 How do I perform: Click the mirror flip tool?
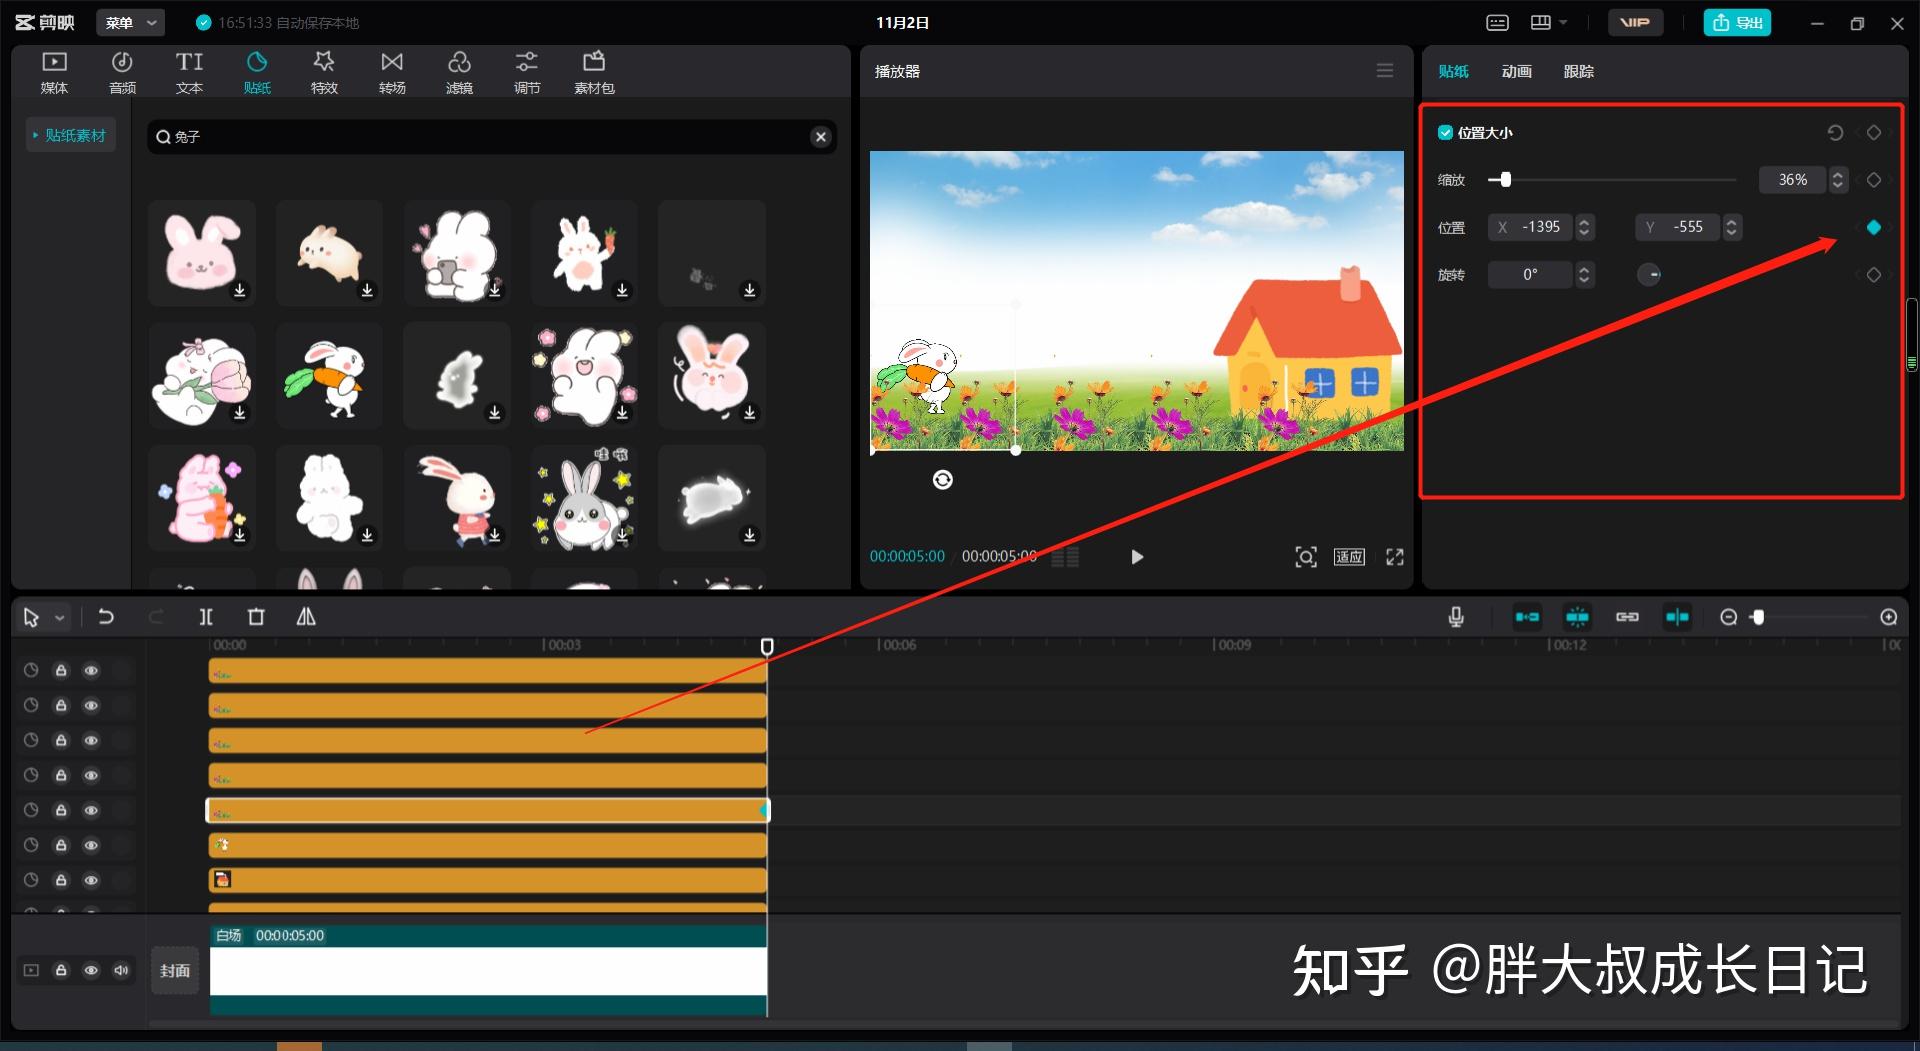(x=306, y=617)
